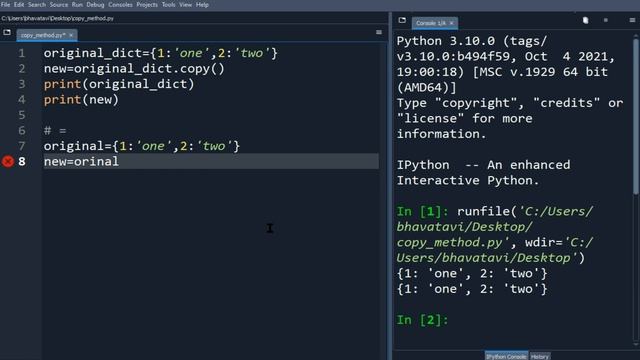Click line number 5 in the gutter

point(22,115)
